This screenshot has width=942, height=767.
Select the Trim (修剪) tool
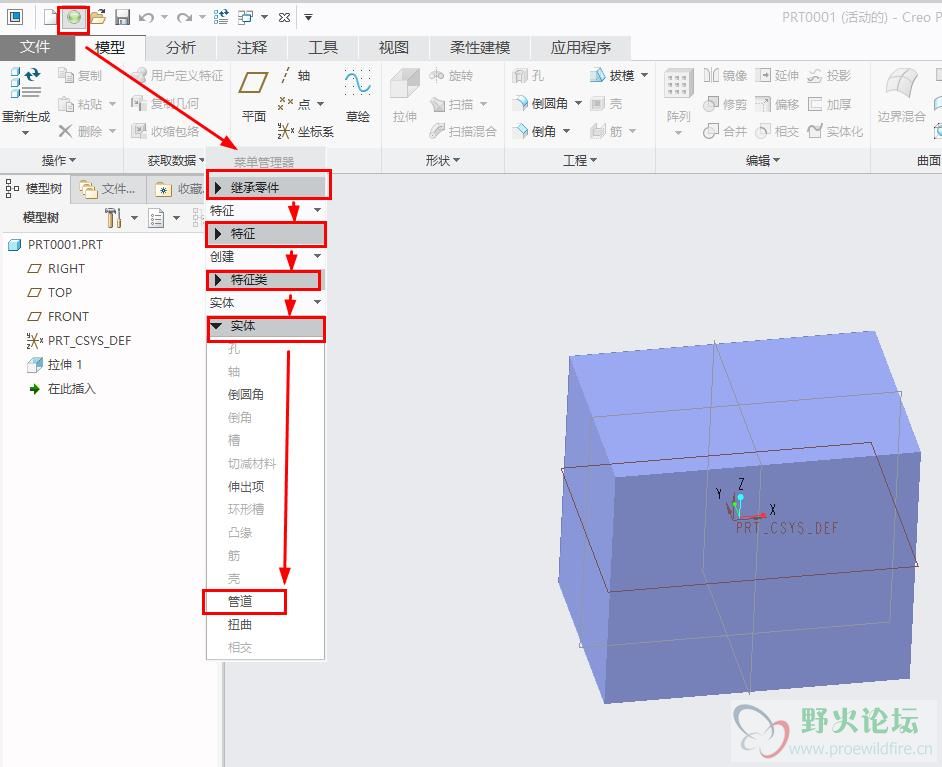coord(725,104)
